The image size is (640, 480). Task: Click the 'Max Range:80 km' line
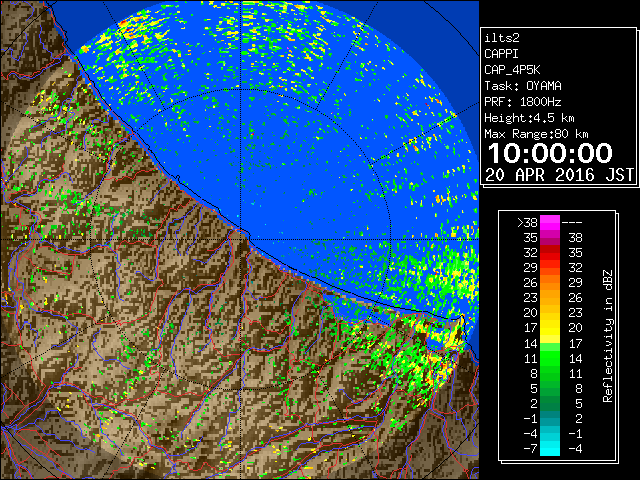(x=536, y=134)
